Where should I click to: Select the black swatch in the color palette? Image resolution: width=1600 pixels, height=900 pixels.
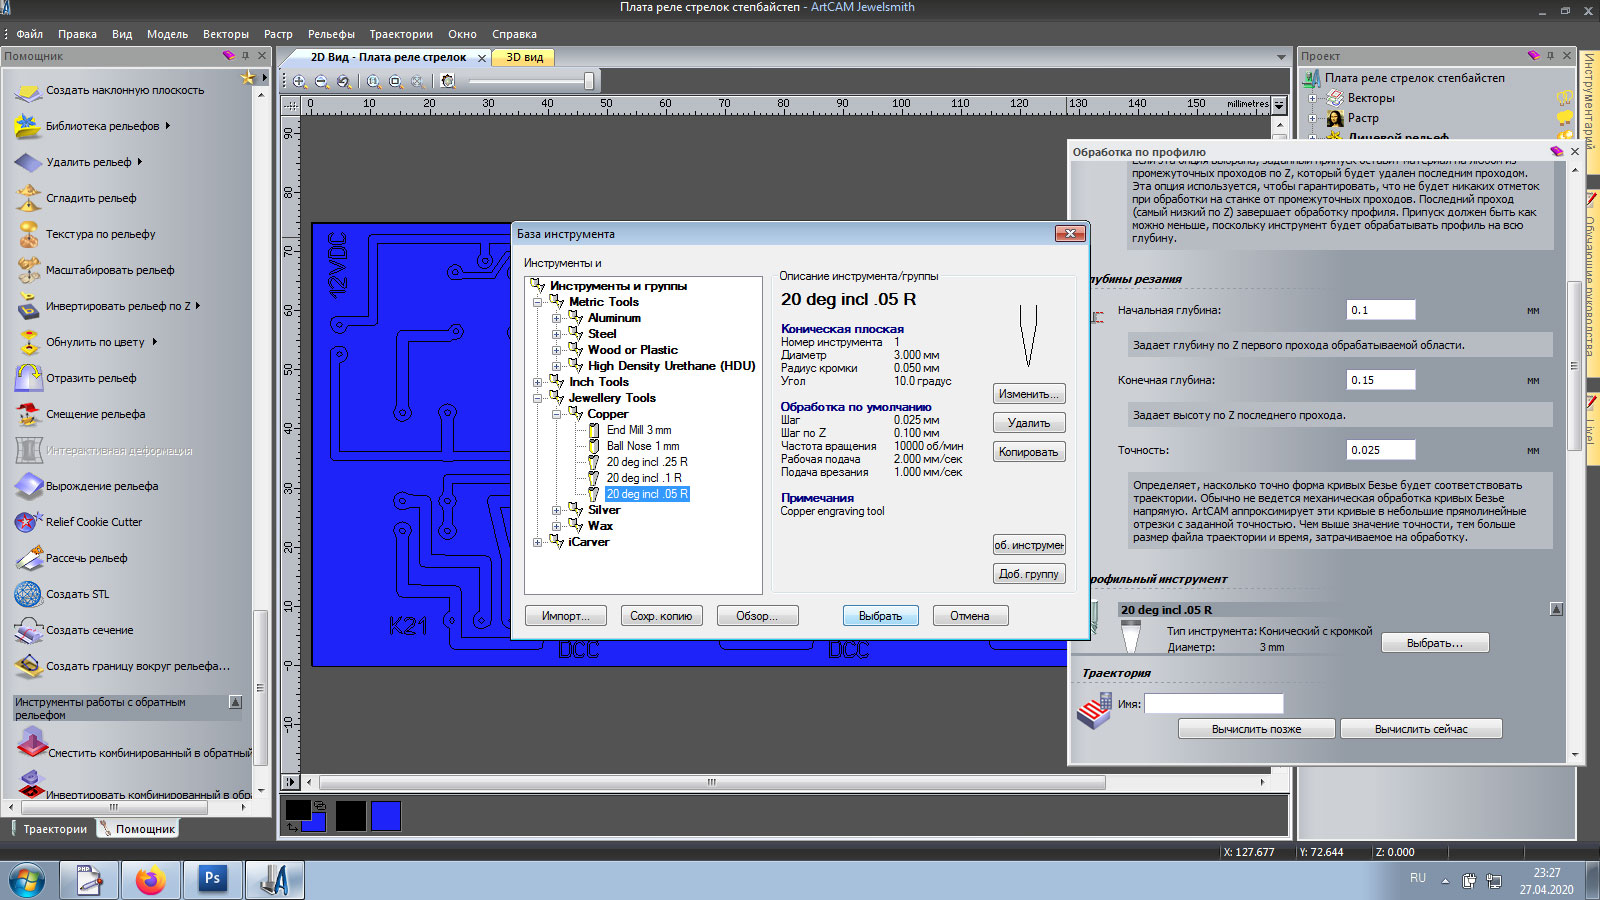(351, 816)
